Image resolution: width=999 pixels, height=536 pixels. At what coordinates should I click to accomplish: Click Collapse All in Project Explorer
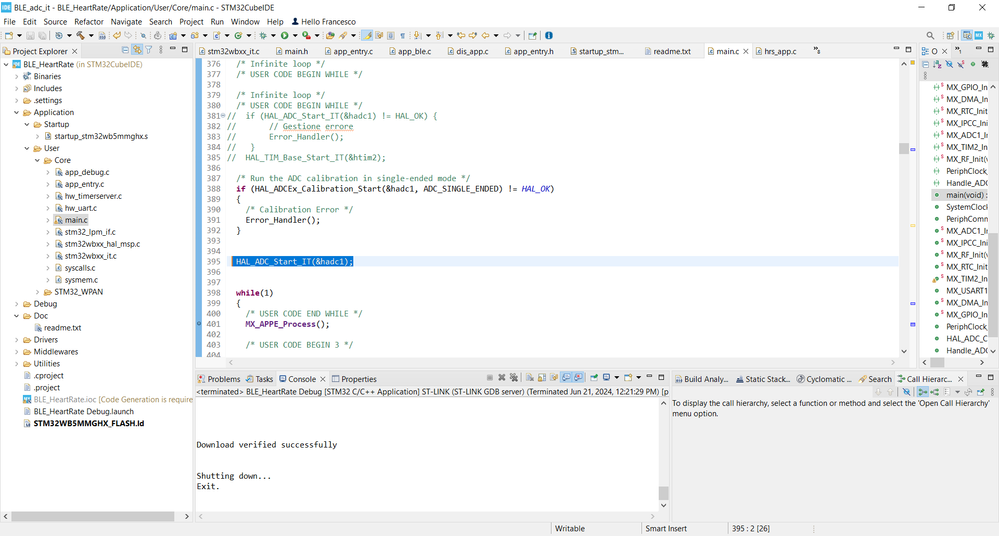[x=125, y=50]
